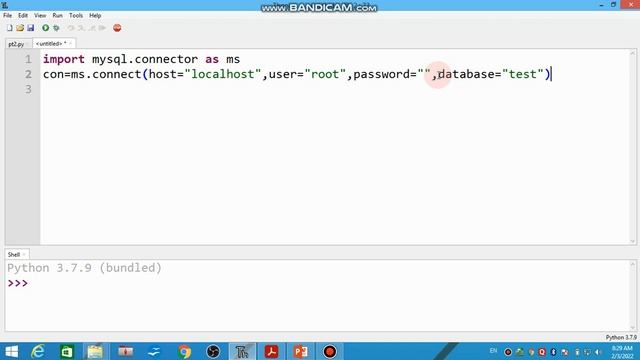
Task: Launch Internet Explorer from the taskbar
Action: 38,351
